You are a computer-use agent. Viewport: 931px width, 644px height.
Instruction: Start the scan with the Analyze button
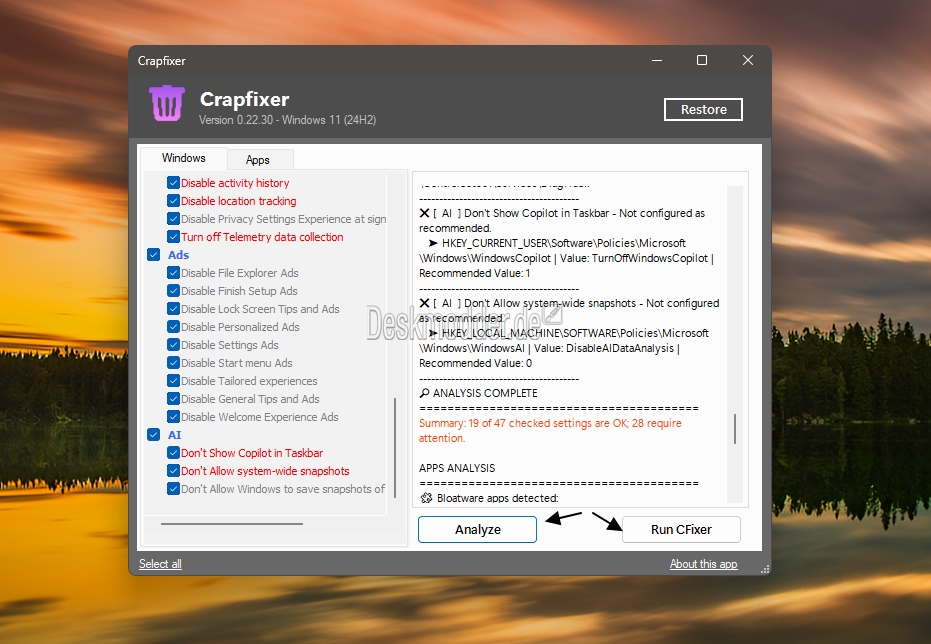coord(477,529)
